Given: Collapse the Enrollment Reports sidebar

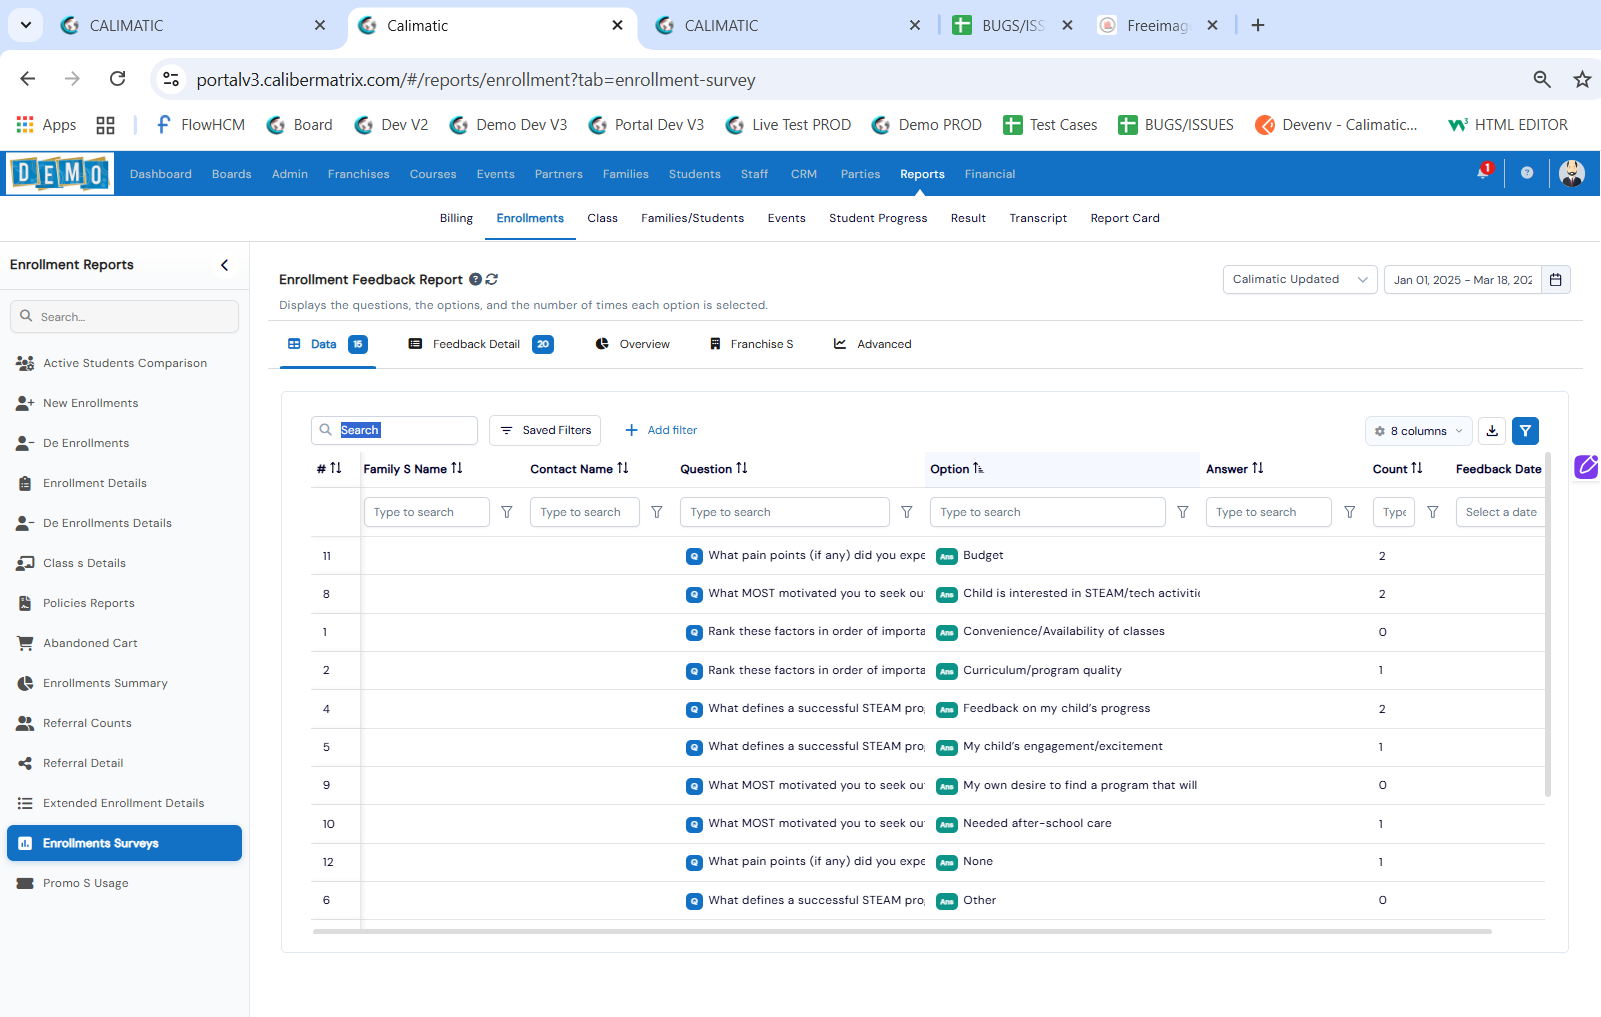Looking at the screenshot, I should click(224, 265).
